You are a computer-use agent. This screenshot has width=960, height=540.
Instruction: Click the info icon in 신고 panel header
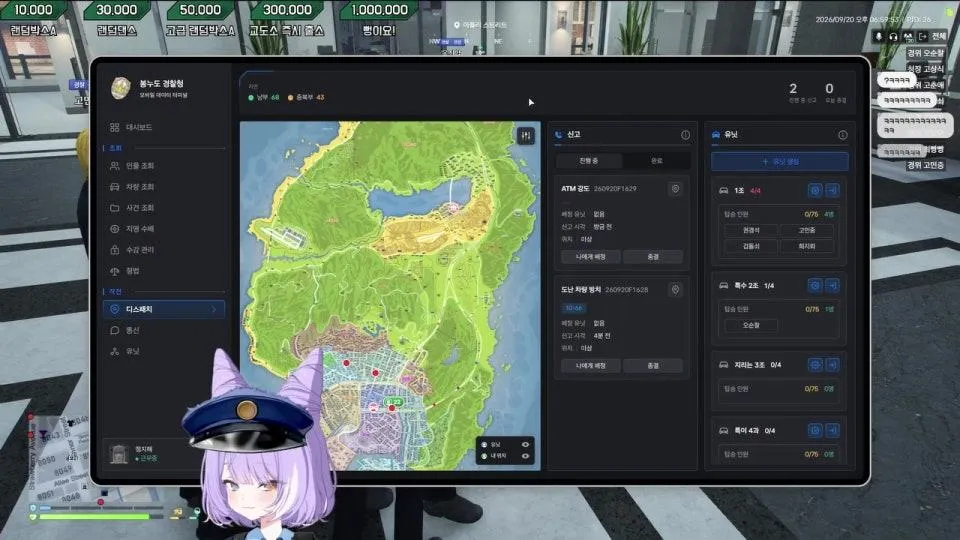[685, 135]
